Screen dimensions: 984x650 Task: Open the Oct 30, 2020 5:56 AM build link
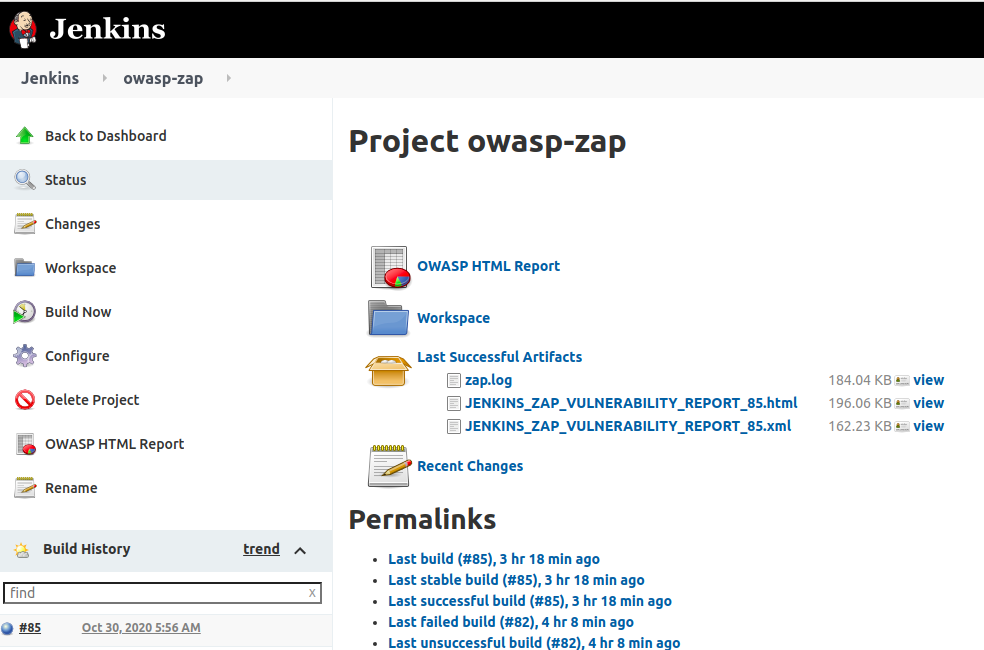141,627
